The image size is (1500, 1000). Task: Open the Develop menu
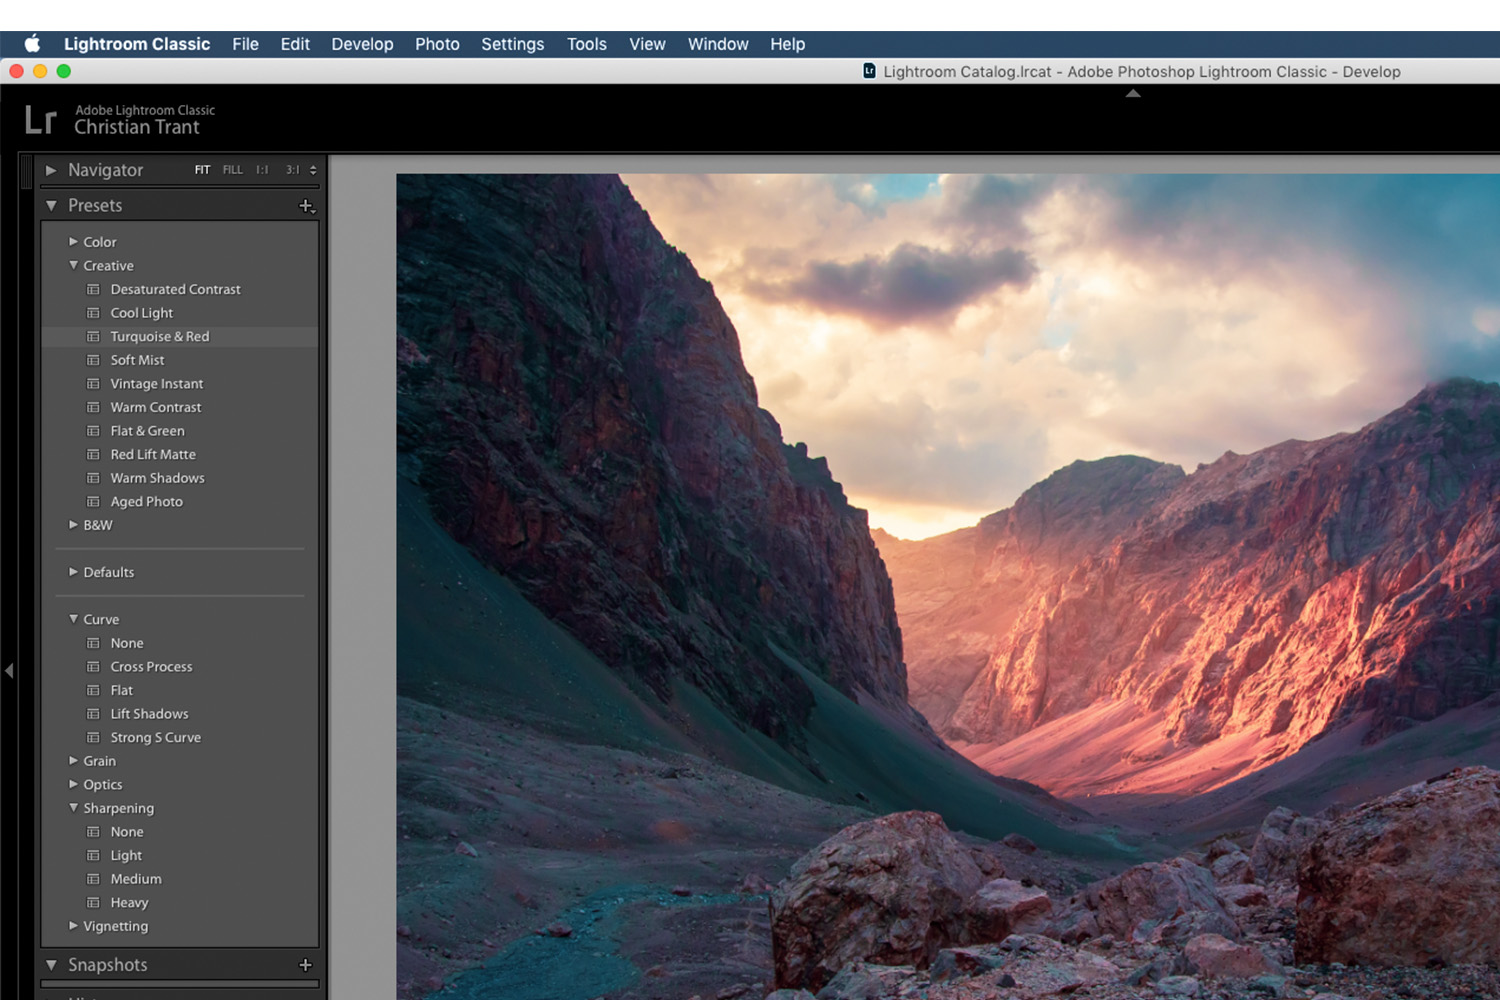(x=362, y=44)
